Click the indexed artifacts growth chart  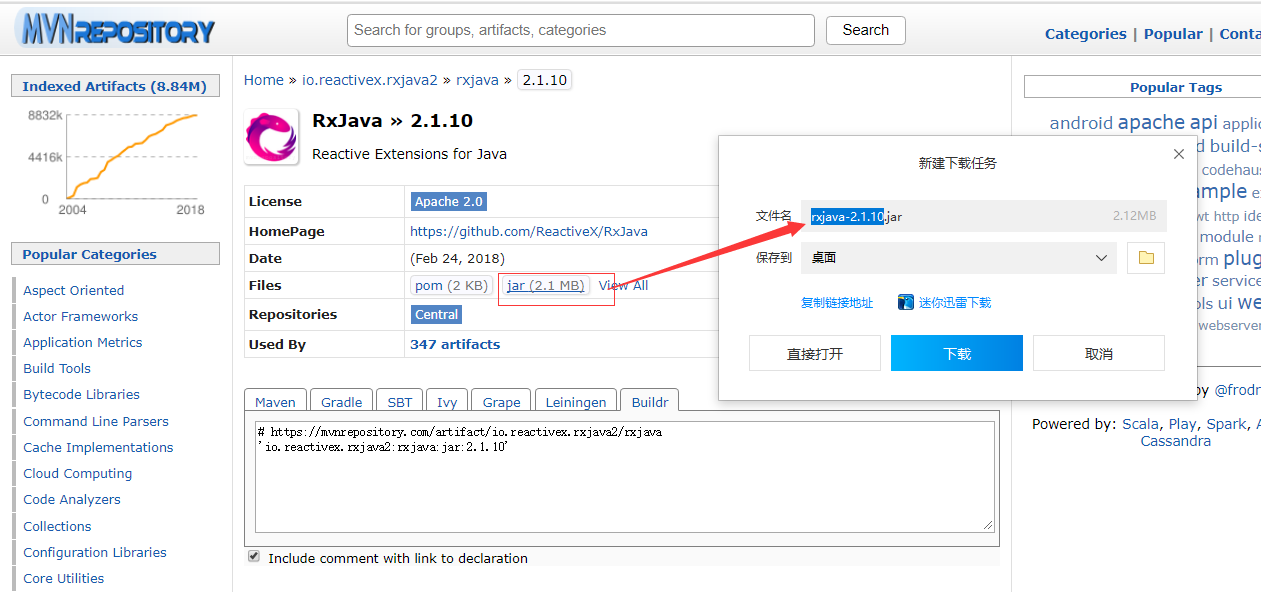[x=114, y=160]
